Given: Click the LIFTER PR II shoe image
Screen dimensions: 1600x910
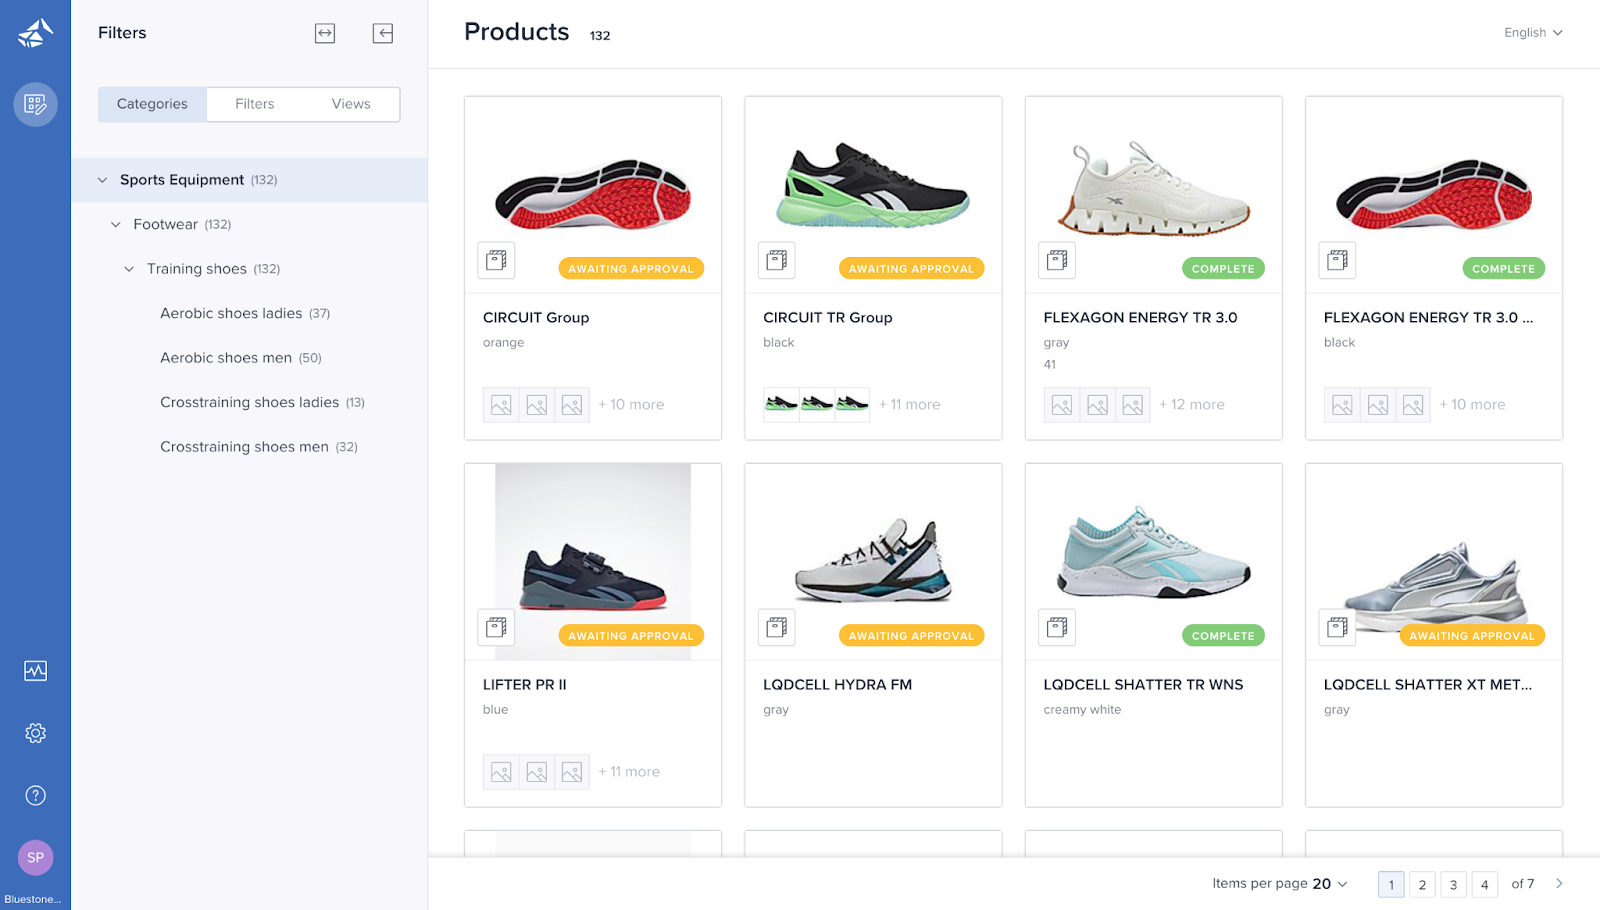Looking at the screenshot, I should coord(593,561).
